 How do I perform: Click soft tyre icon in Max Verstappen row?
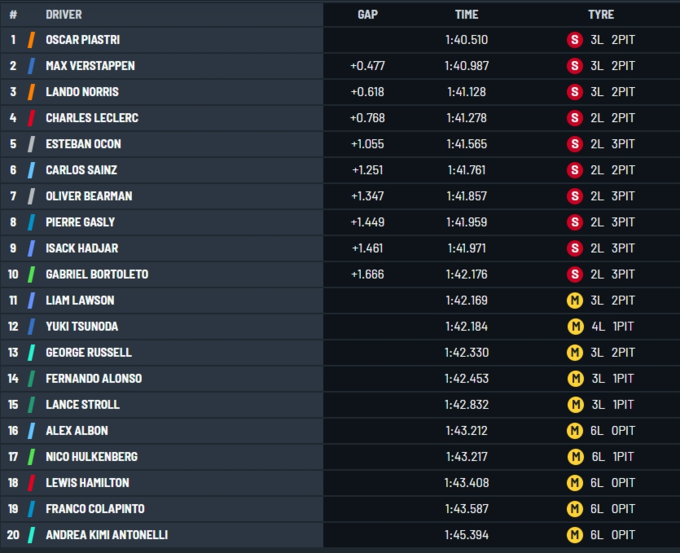(574, 66)
